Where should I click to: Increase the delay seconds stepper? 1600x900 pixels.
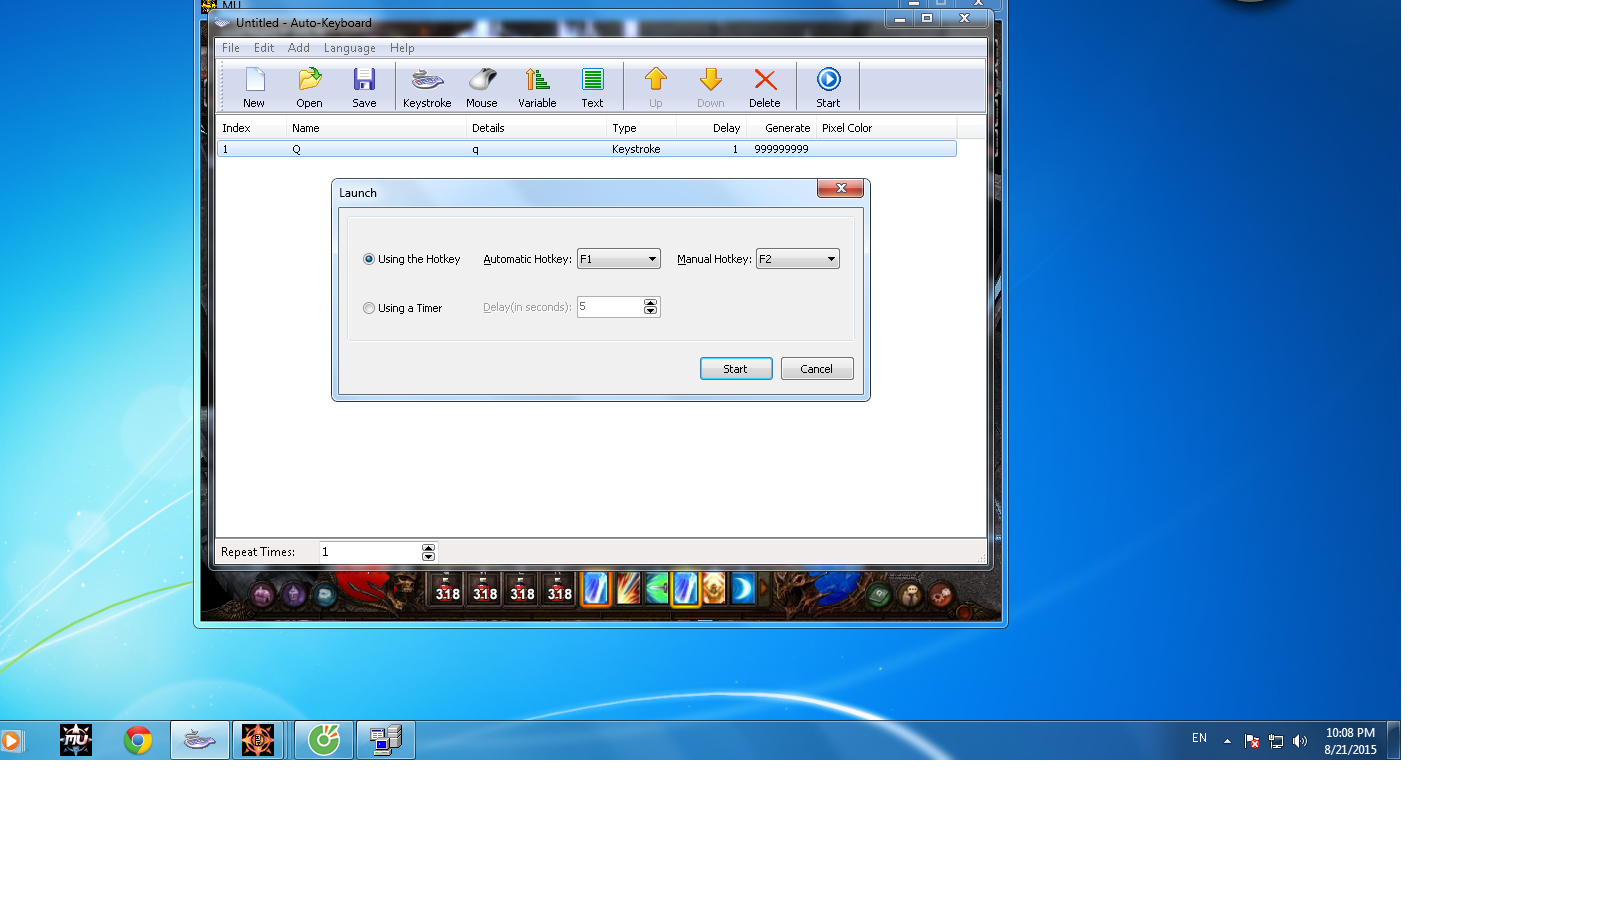(651, 303)
